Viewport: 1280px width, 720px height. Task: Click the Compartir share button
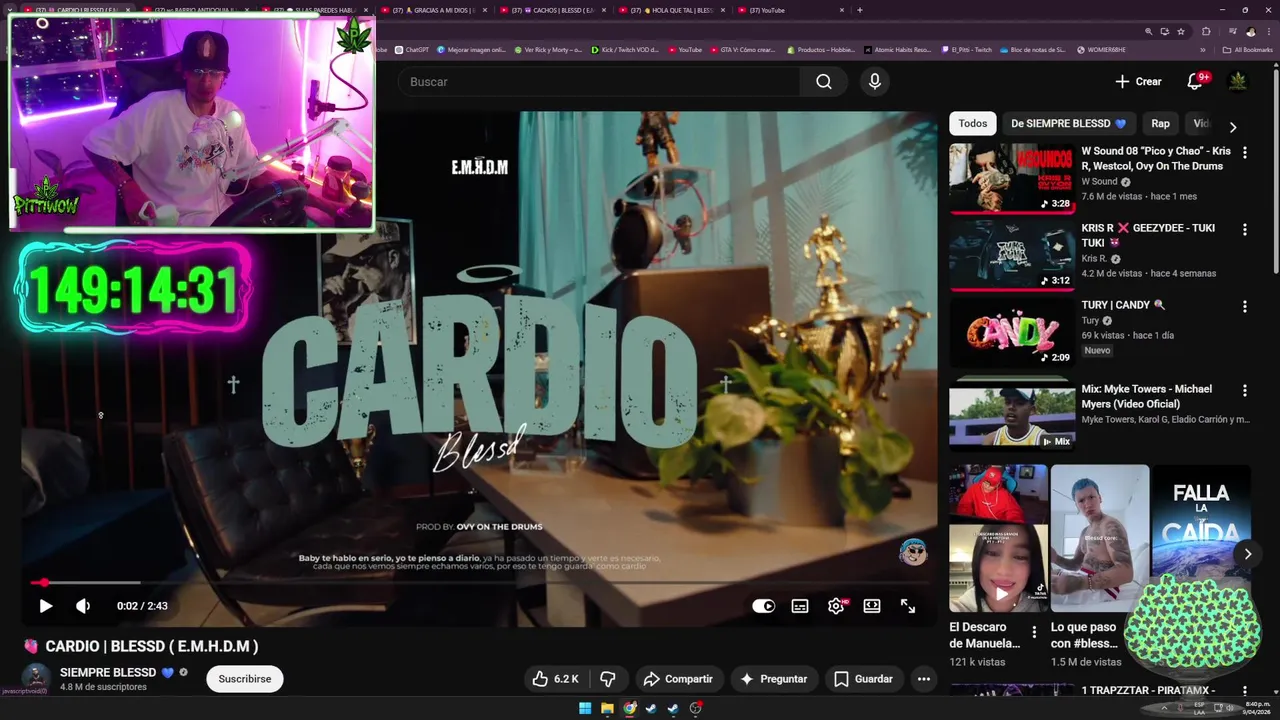pos(678,679)
